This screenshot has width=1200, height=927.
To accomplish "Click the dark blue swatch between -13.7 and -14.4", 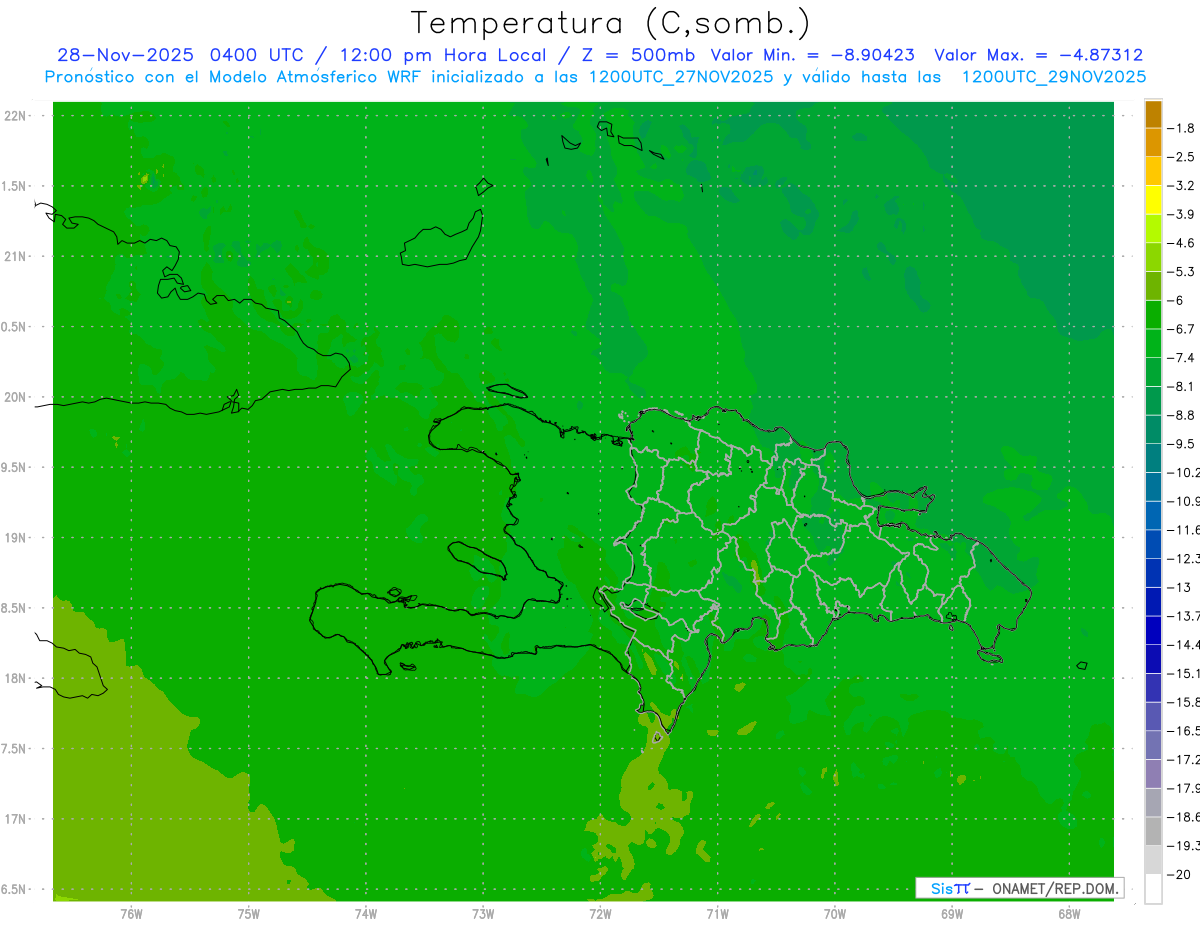I will (x=1153, y=630).
